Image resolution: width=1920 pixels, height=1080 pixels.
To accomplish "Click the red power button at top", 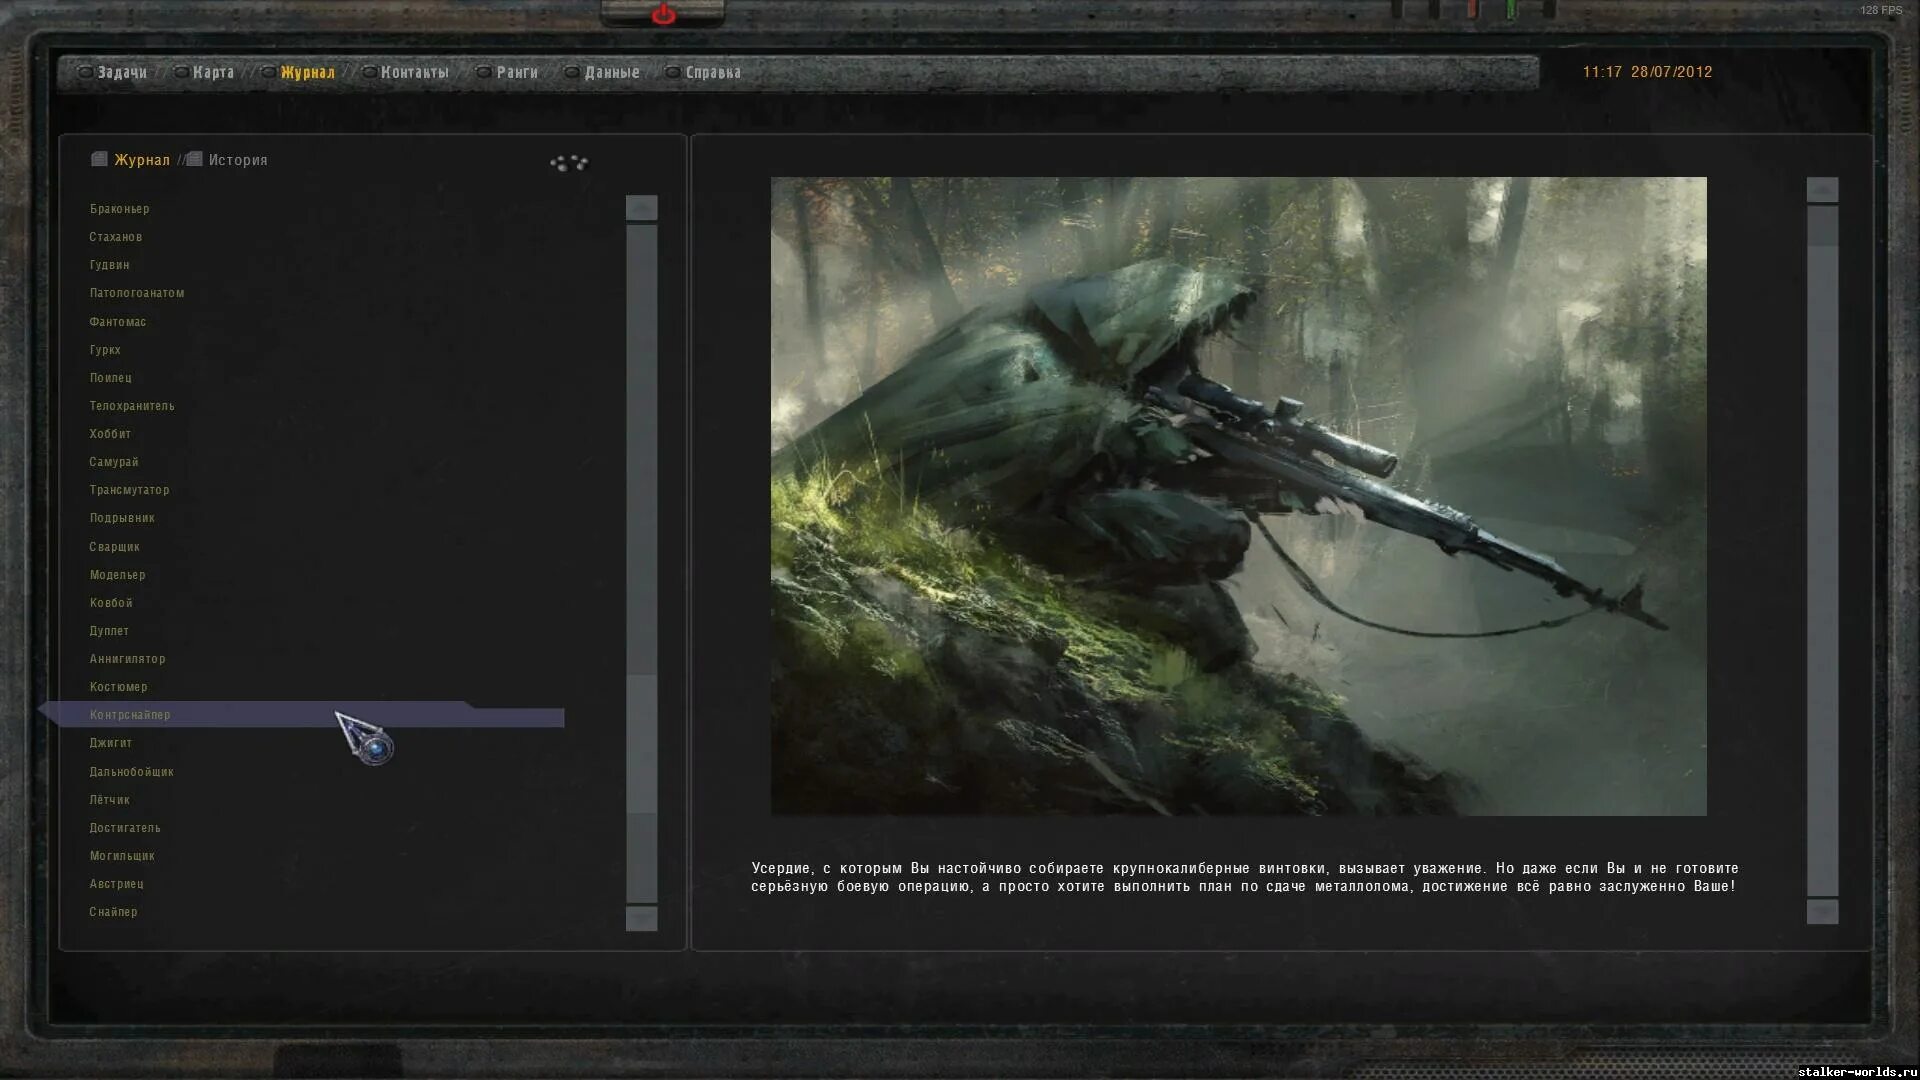I will click(663, 15).
